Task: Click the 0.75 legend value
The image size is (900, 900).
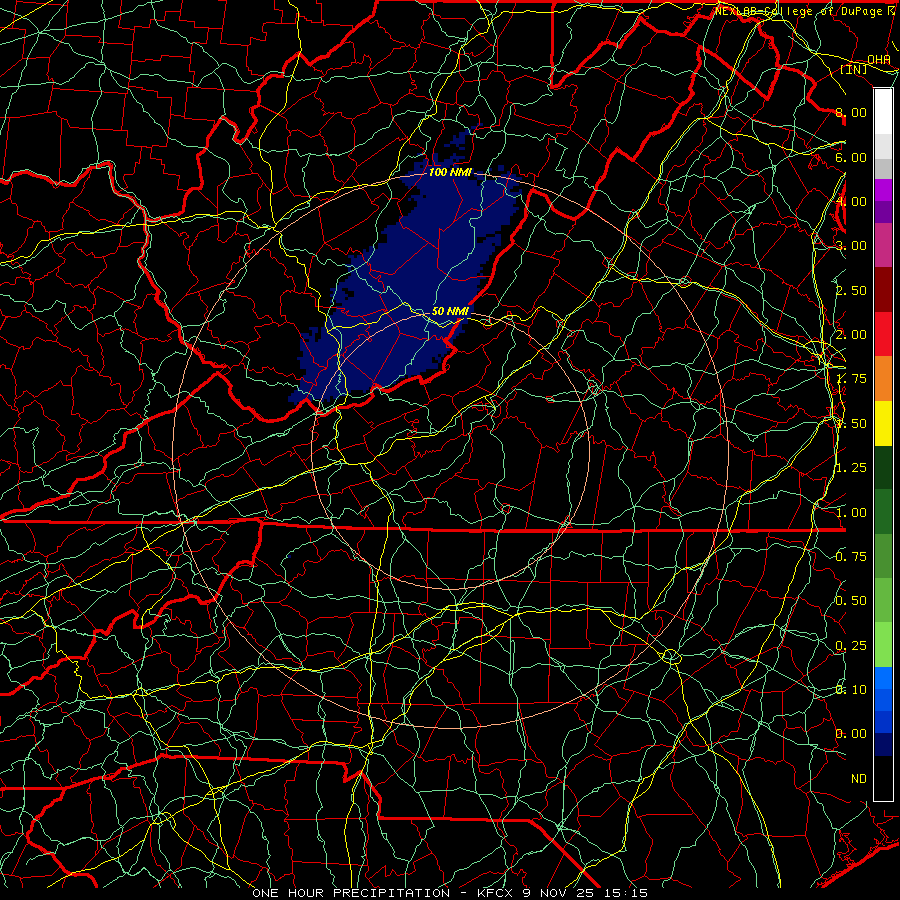Action: 852,557
